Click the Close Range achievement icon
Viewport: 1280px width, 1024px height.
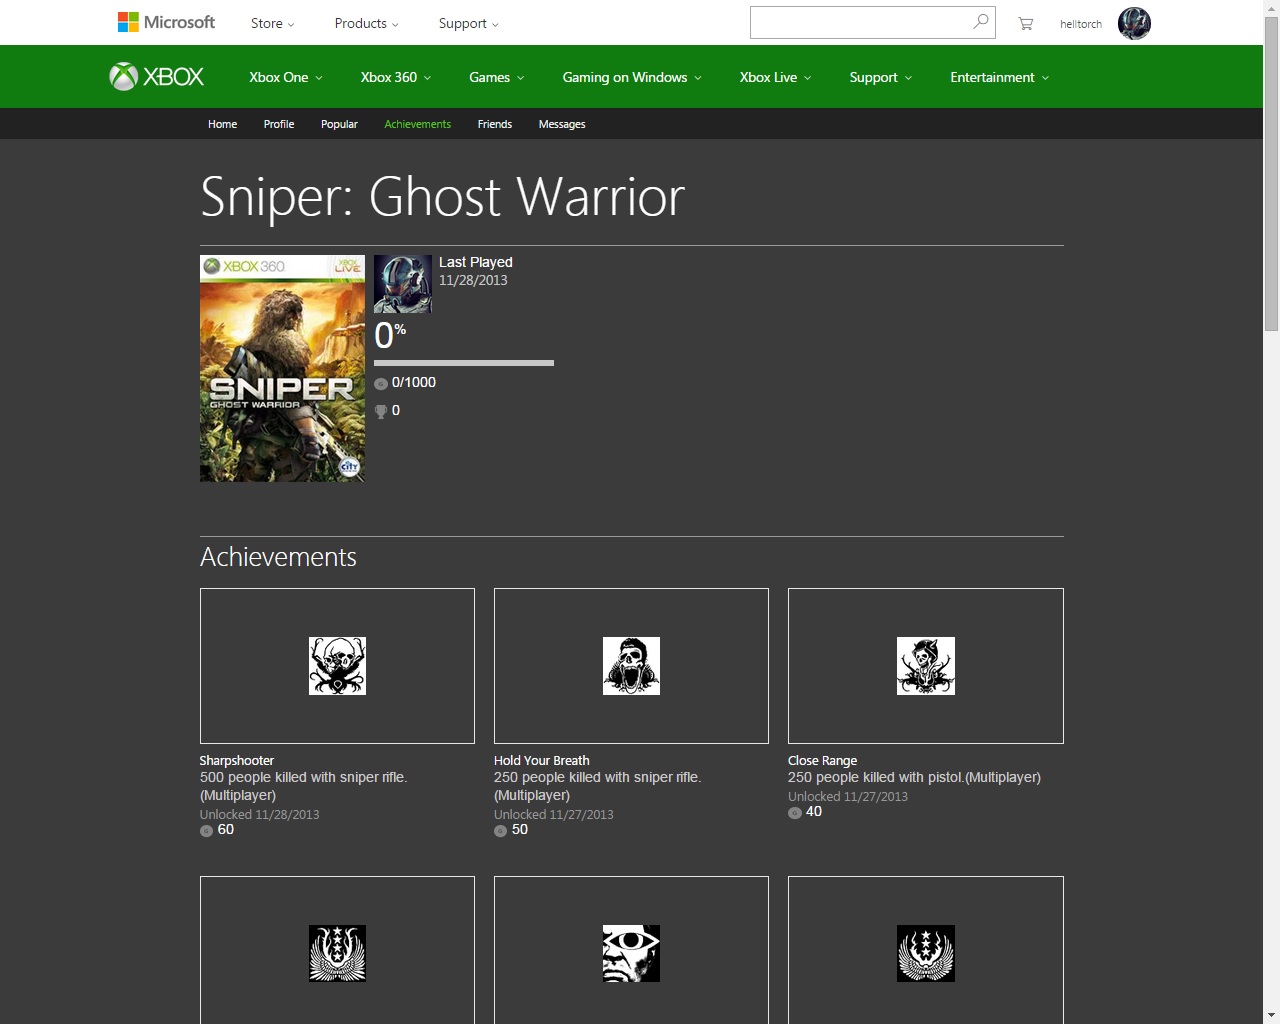[x=926, y=666]
